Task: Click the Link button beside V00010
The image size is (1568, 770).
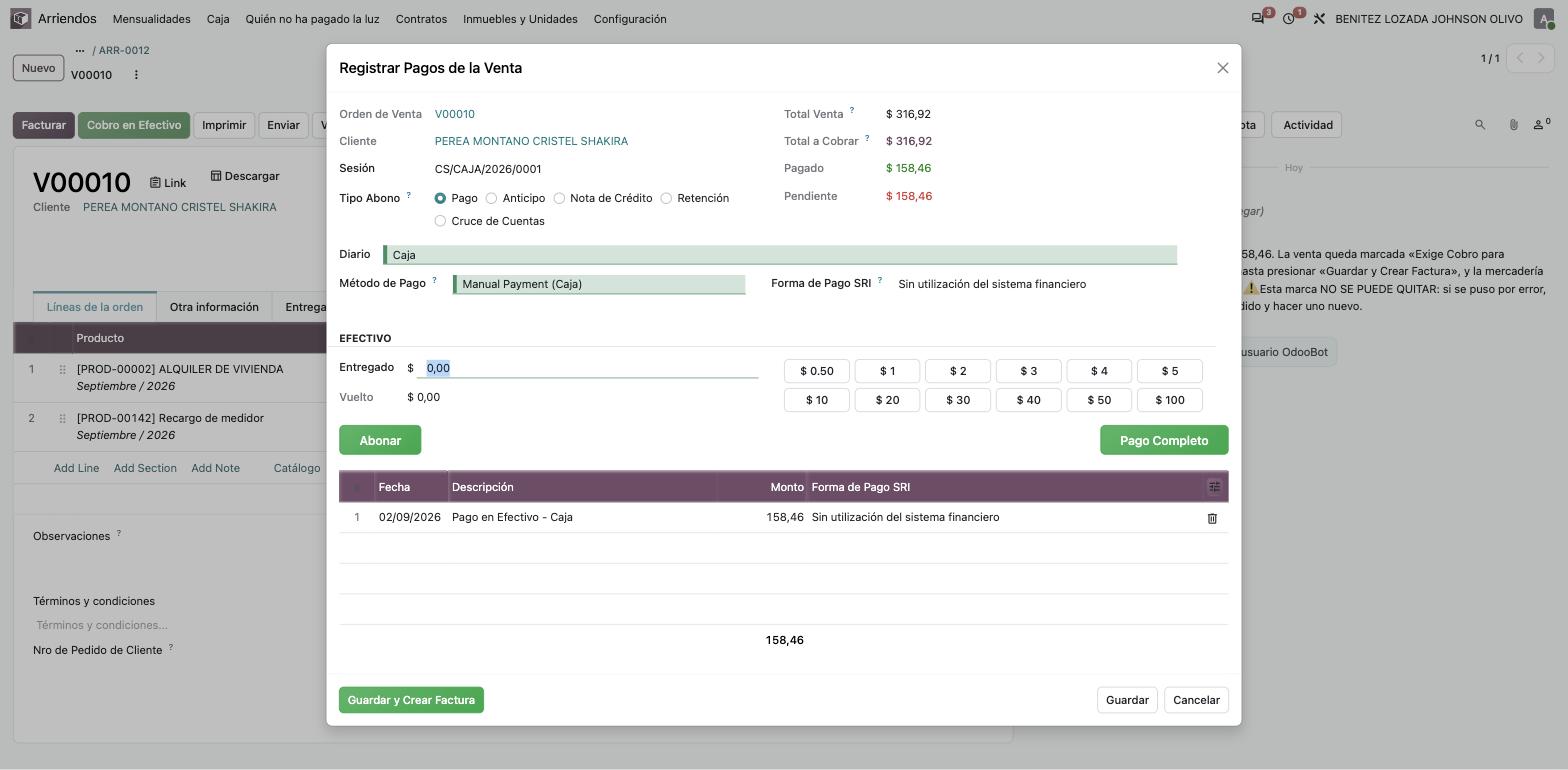Action: (168, 183)
